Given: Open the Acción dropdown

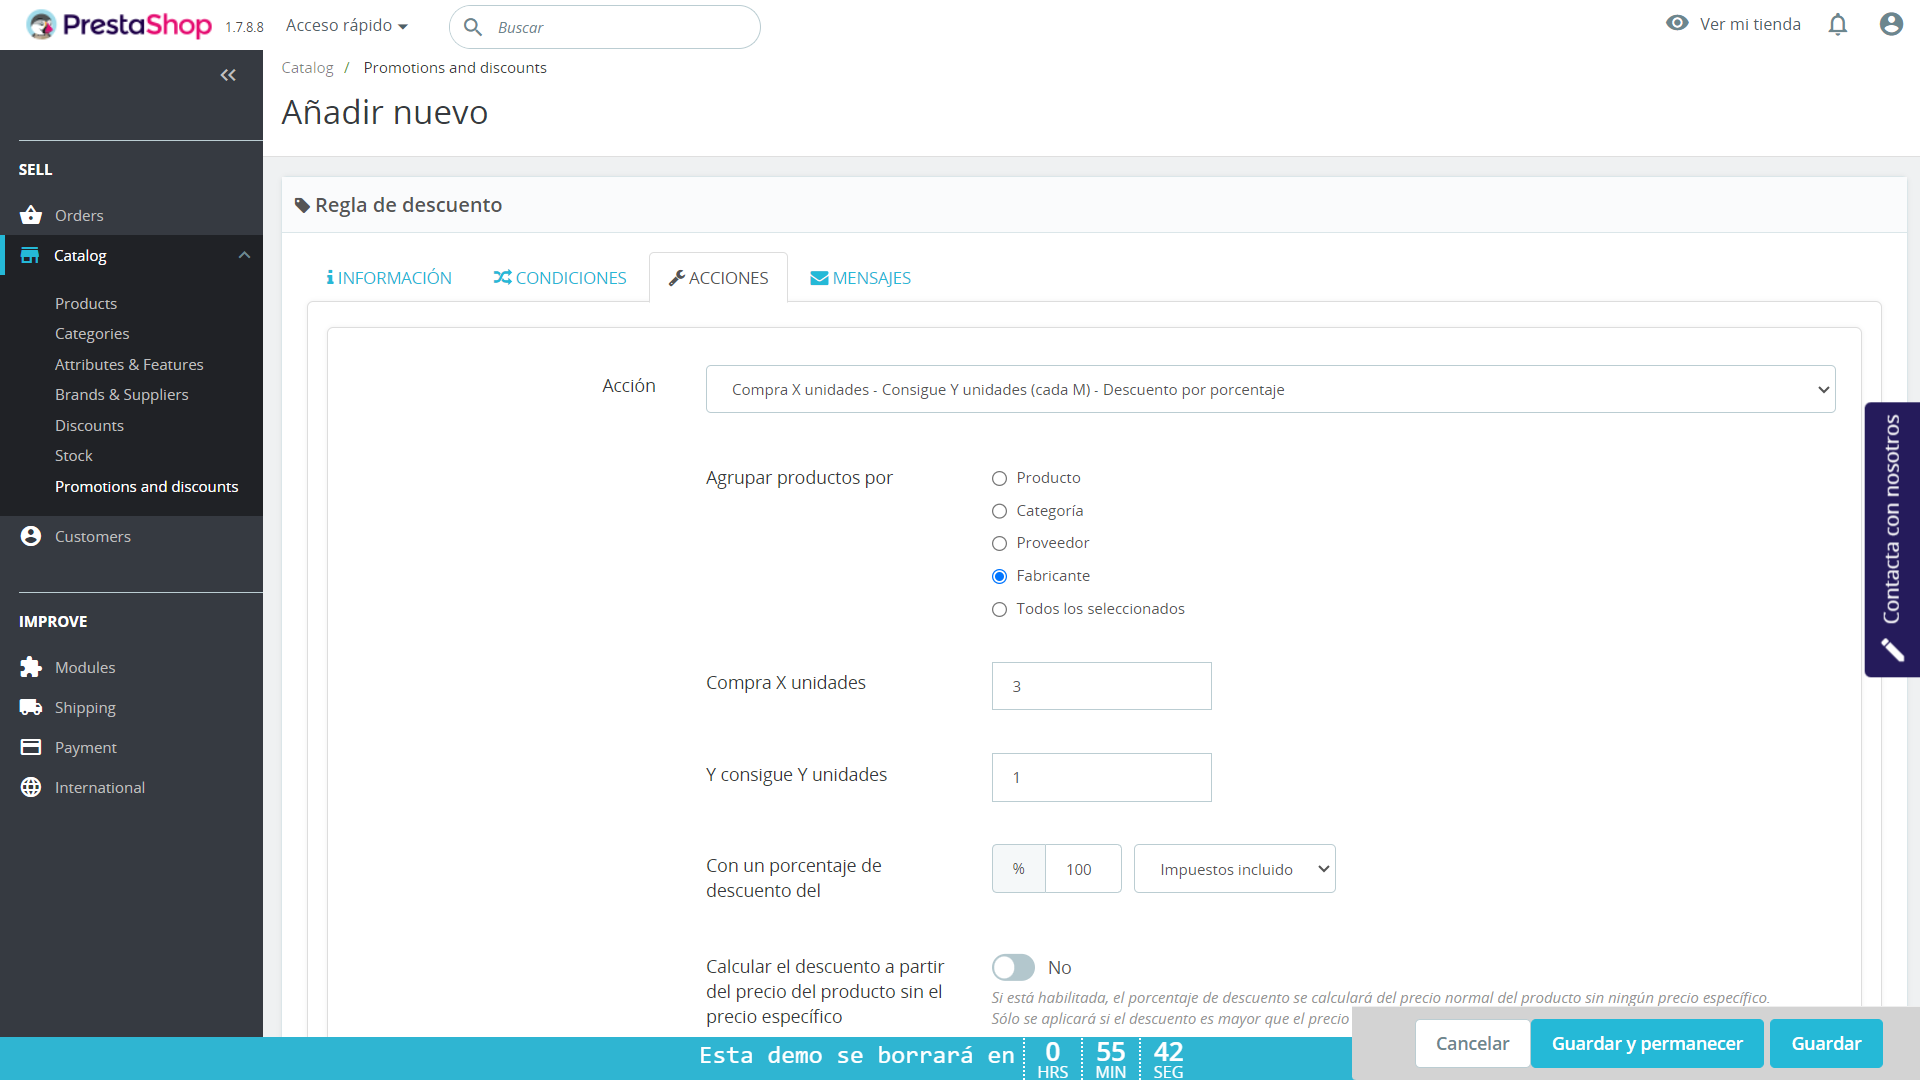Looking at the screenshot, I should (x=1270, y=389).
